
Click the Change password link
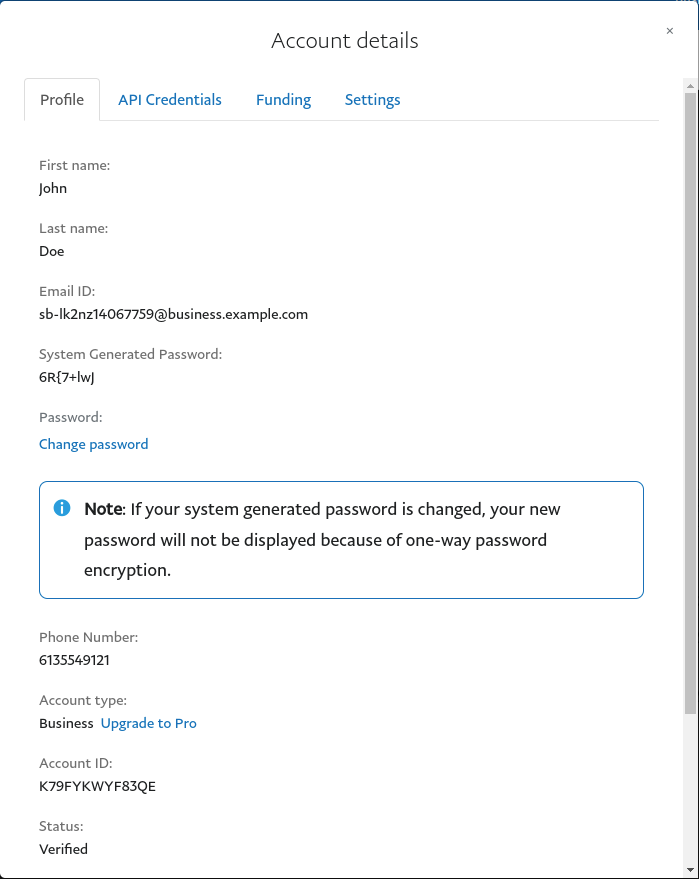pos(93,444)
